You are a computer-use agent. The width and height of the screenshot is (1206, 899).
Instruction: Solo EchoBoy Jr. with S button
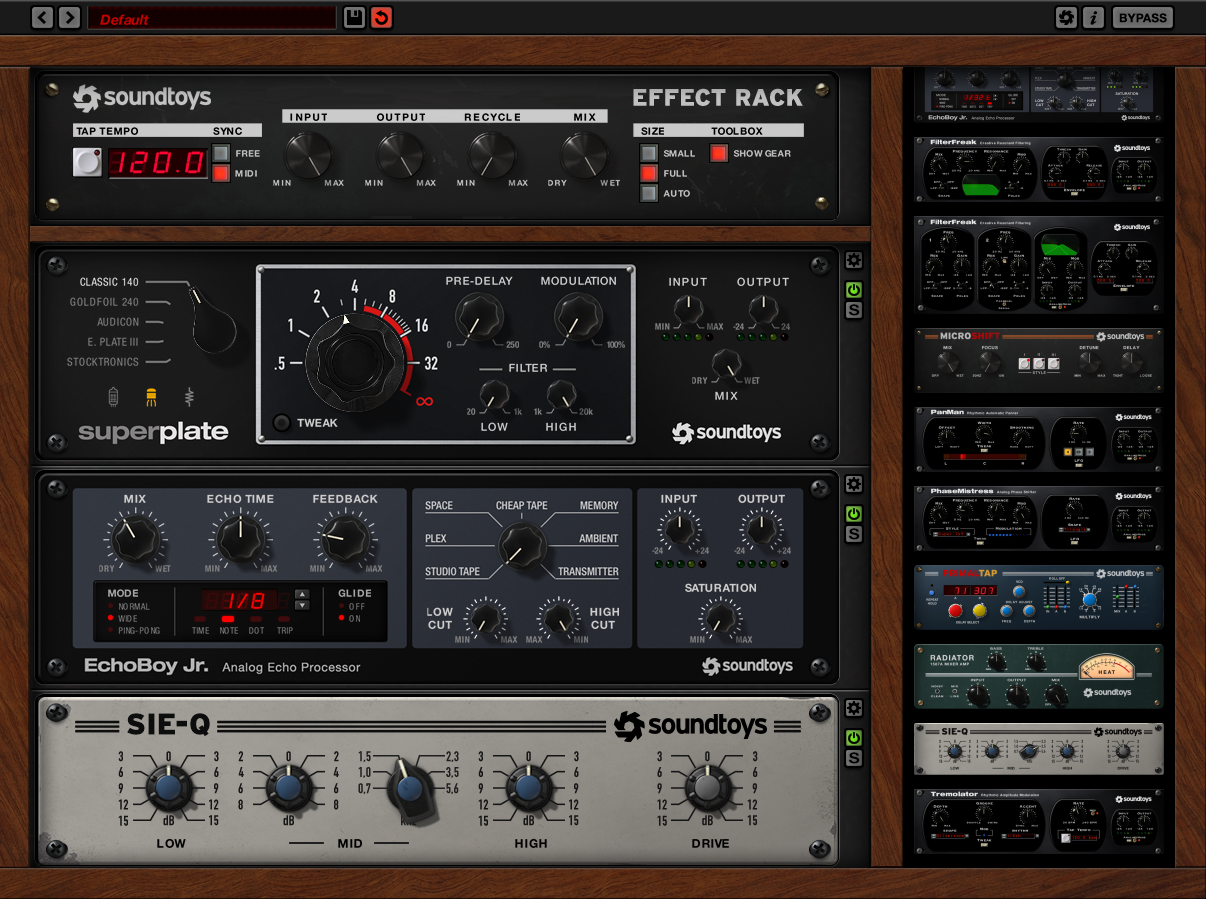pos(853,534)
